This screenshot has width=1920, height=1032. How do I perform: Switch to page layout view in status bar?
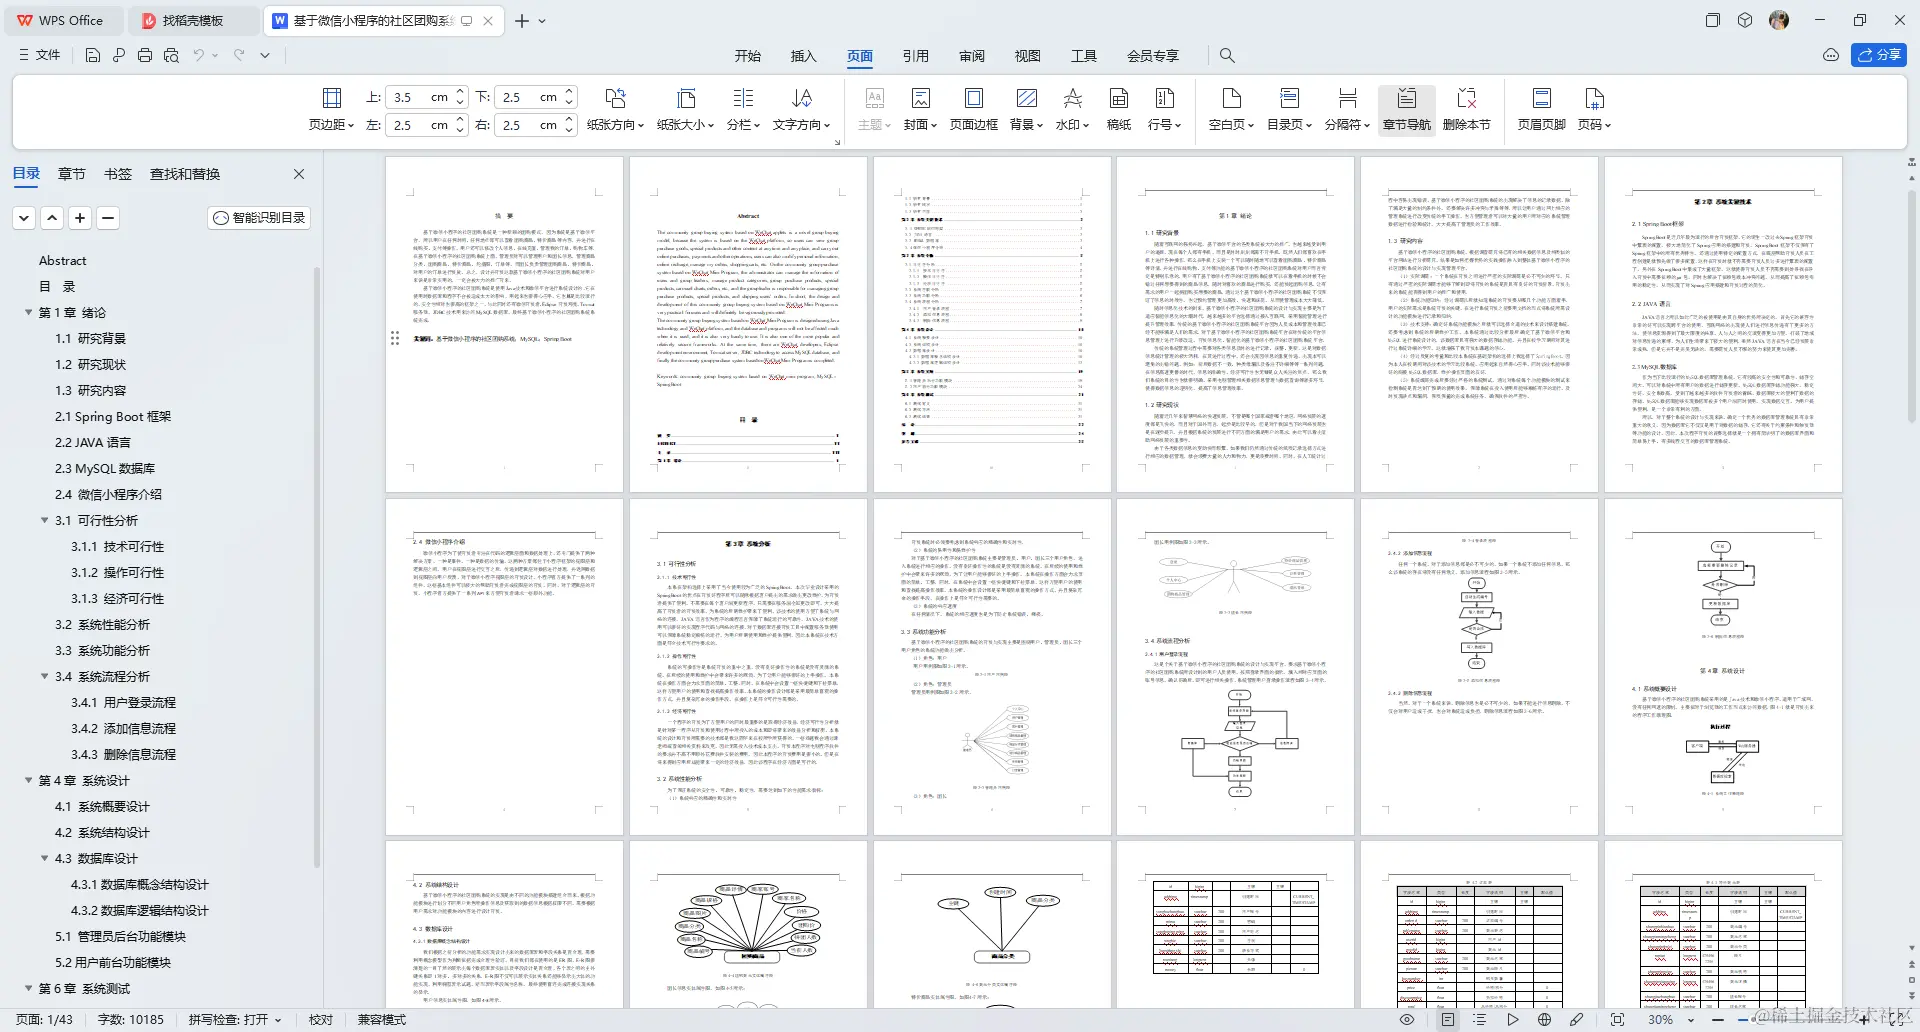(x=1447, y=1019)
